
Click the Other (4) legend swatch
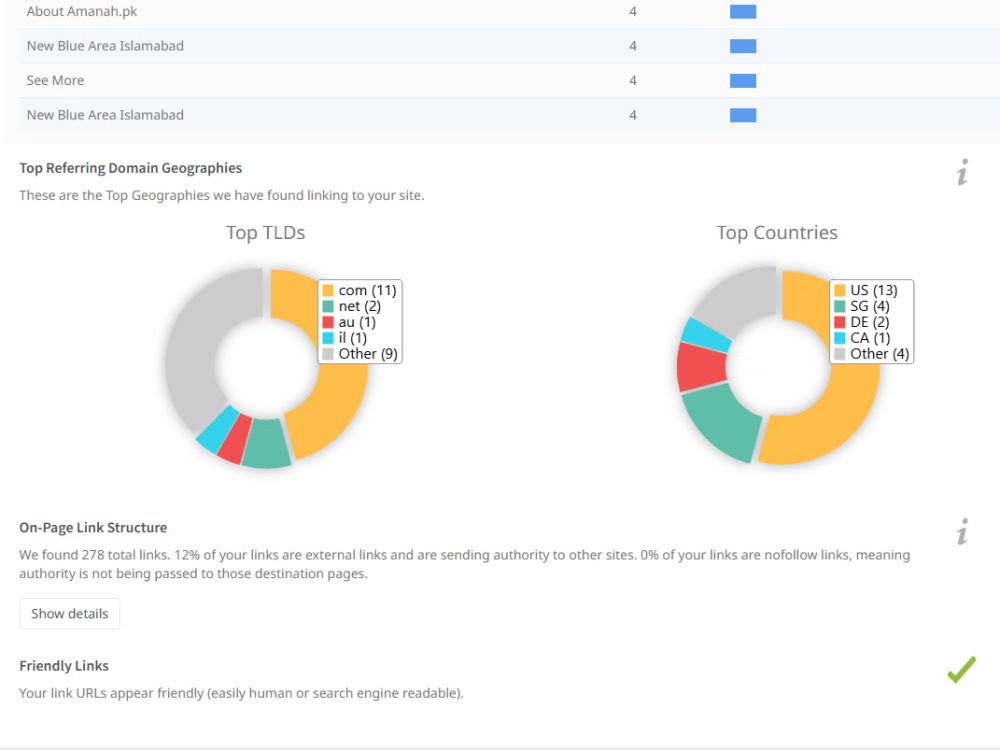coord(839,354)
